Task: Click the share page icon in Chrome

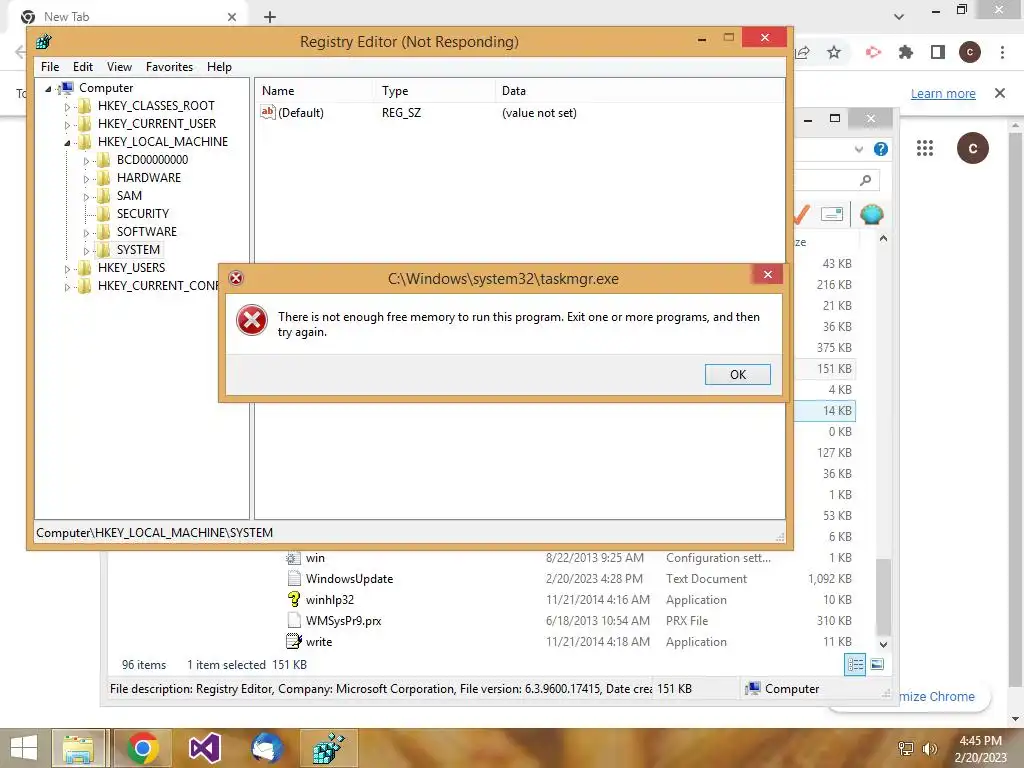Action: (803, 52)
